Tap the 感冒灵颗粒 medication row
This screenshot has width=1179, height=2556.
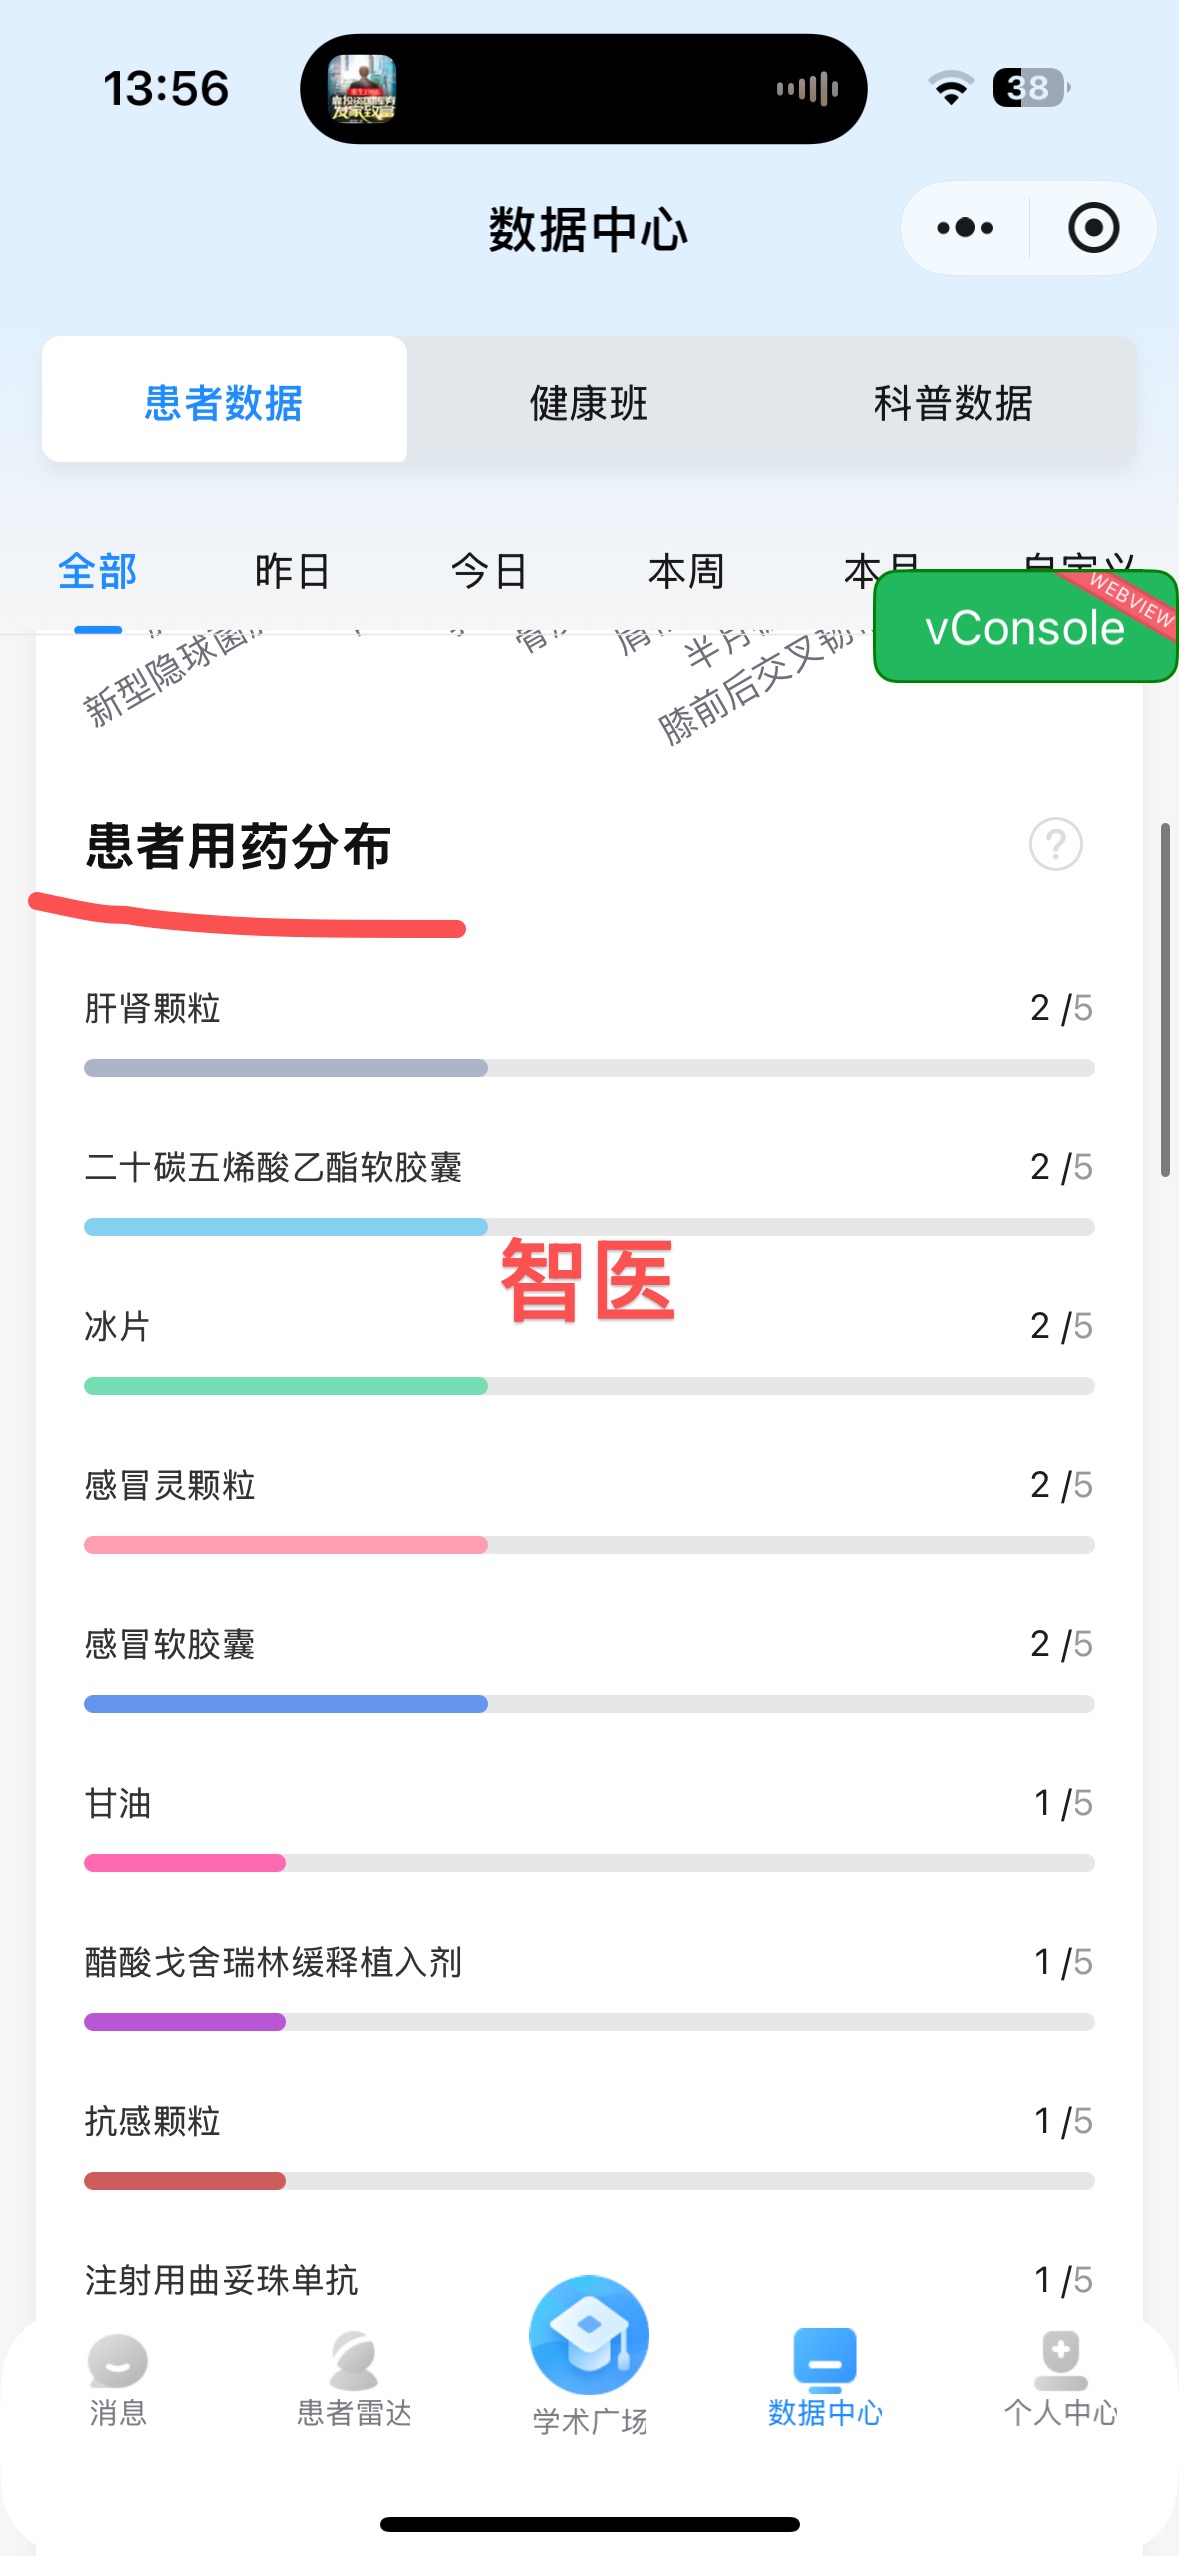(589, 1486)
